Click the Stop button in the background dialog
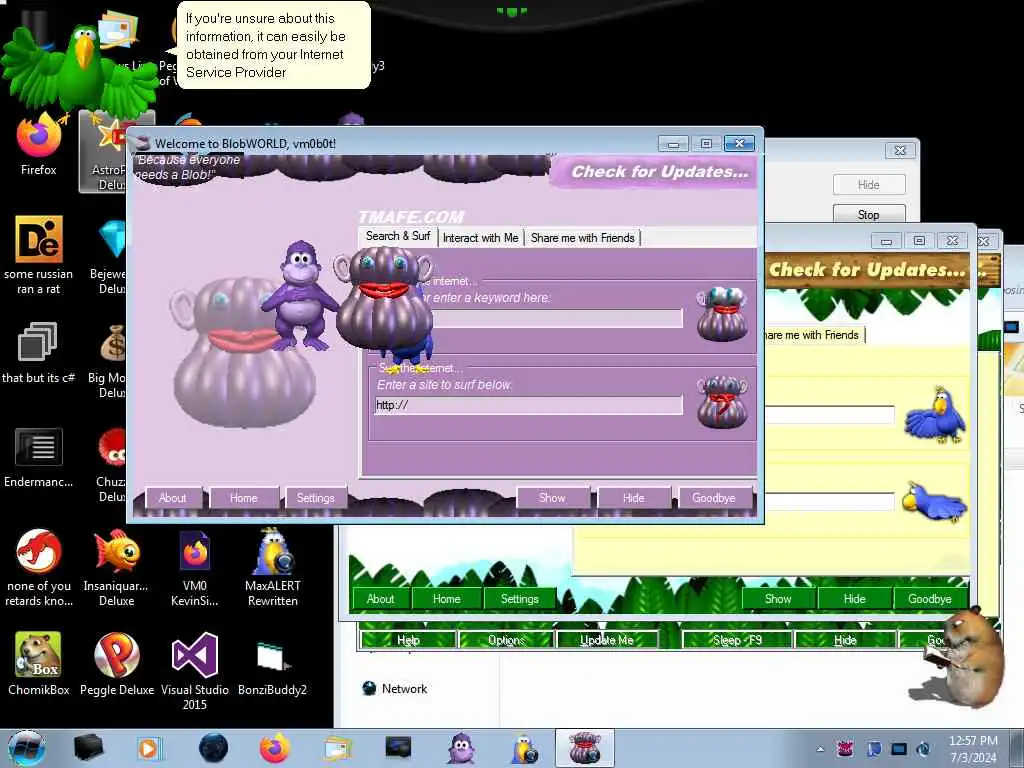This screenshot has width=1024, height=768. [x=869, y=214]
